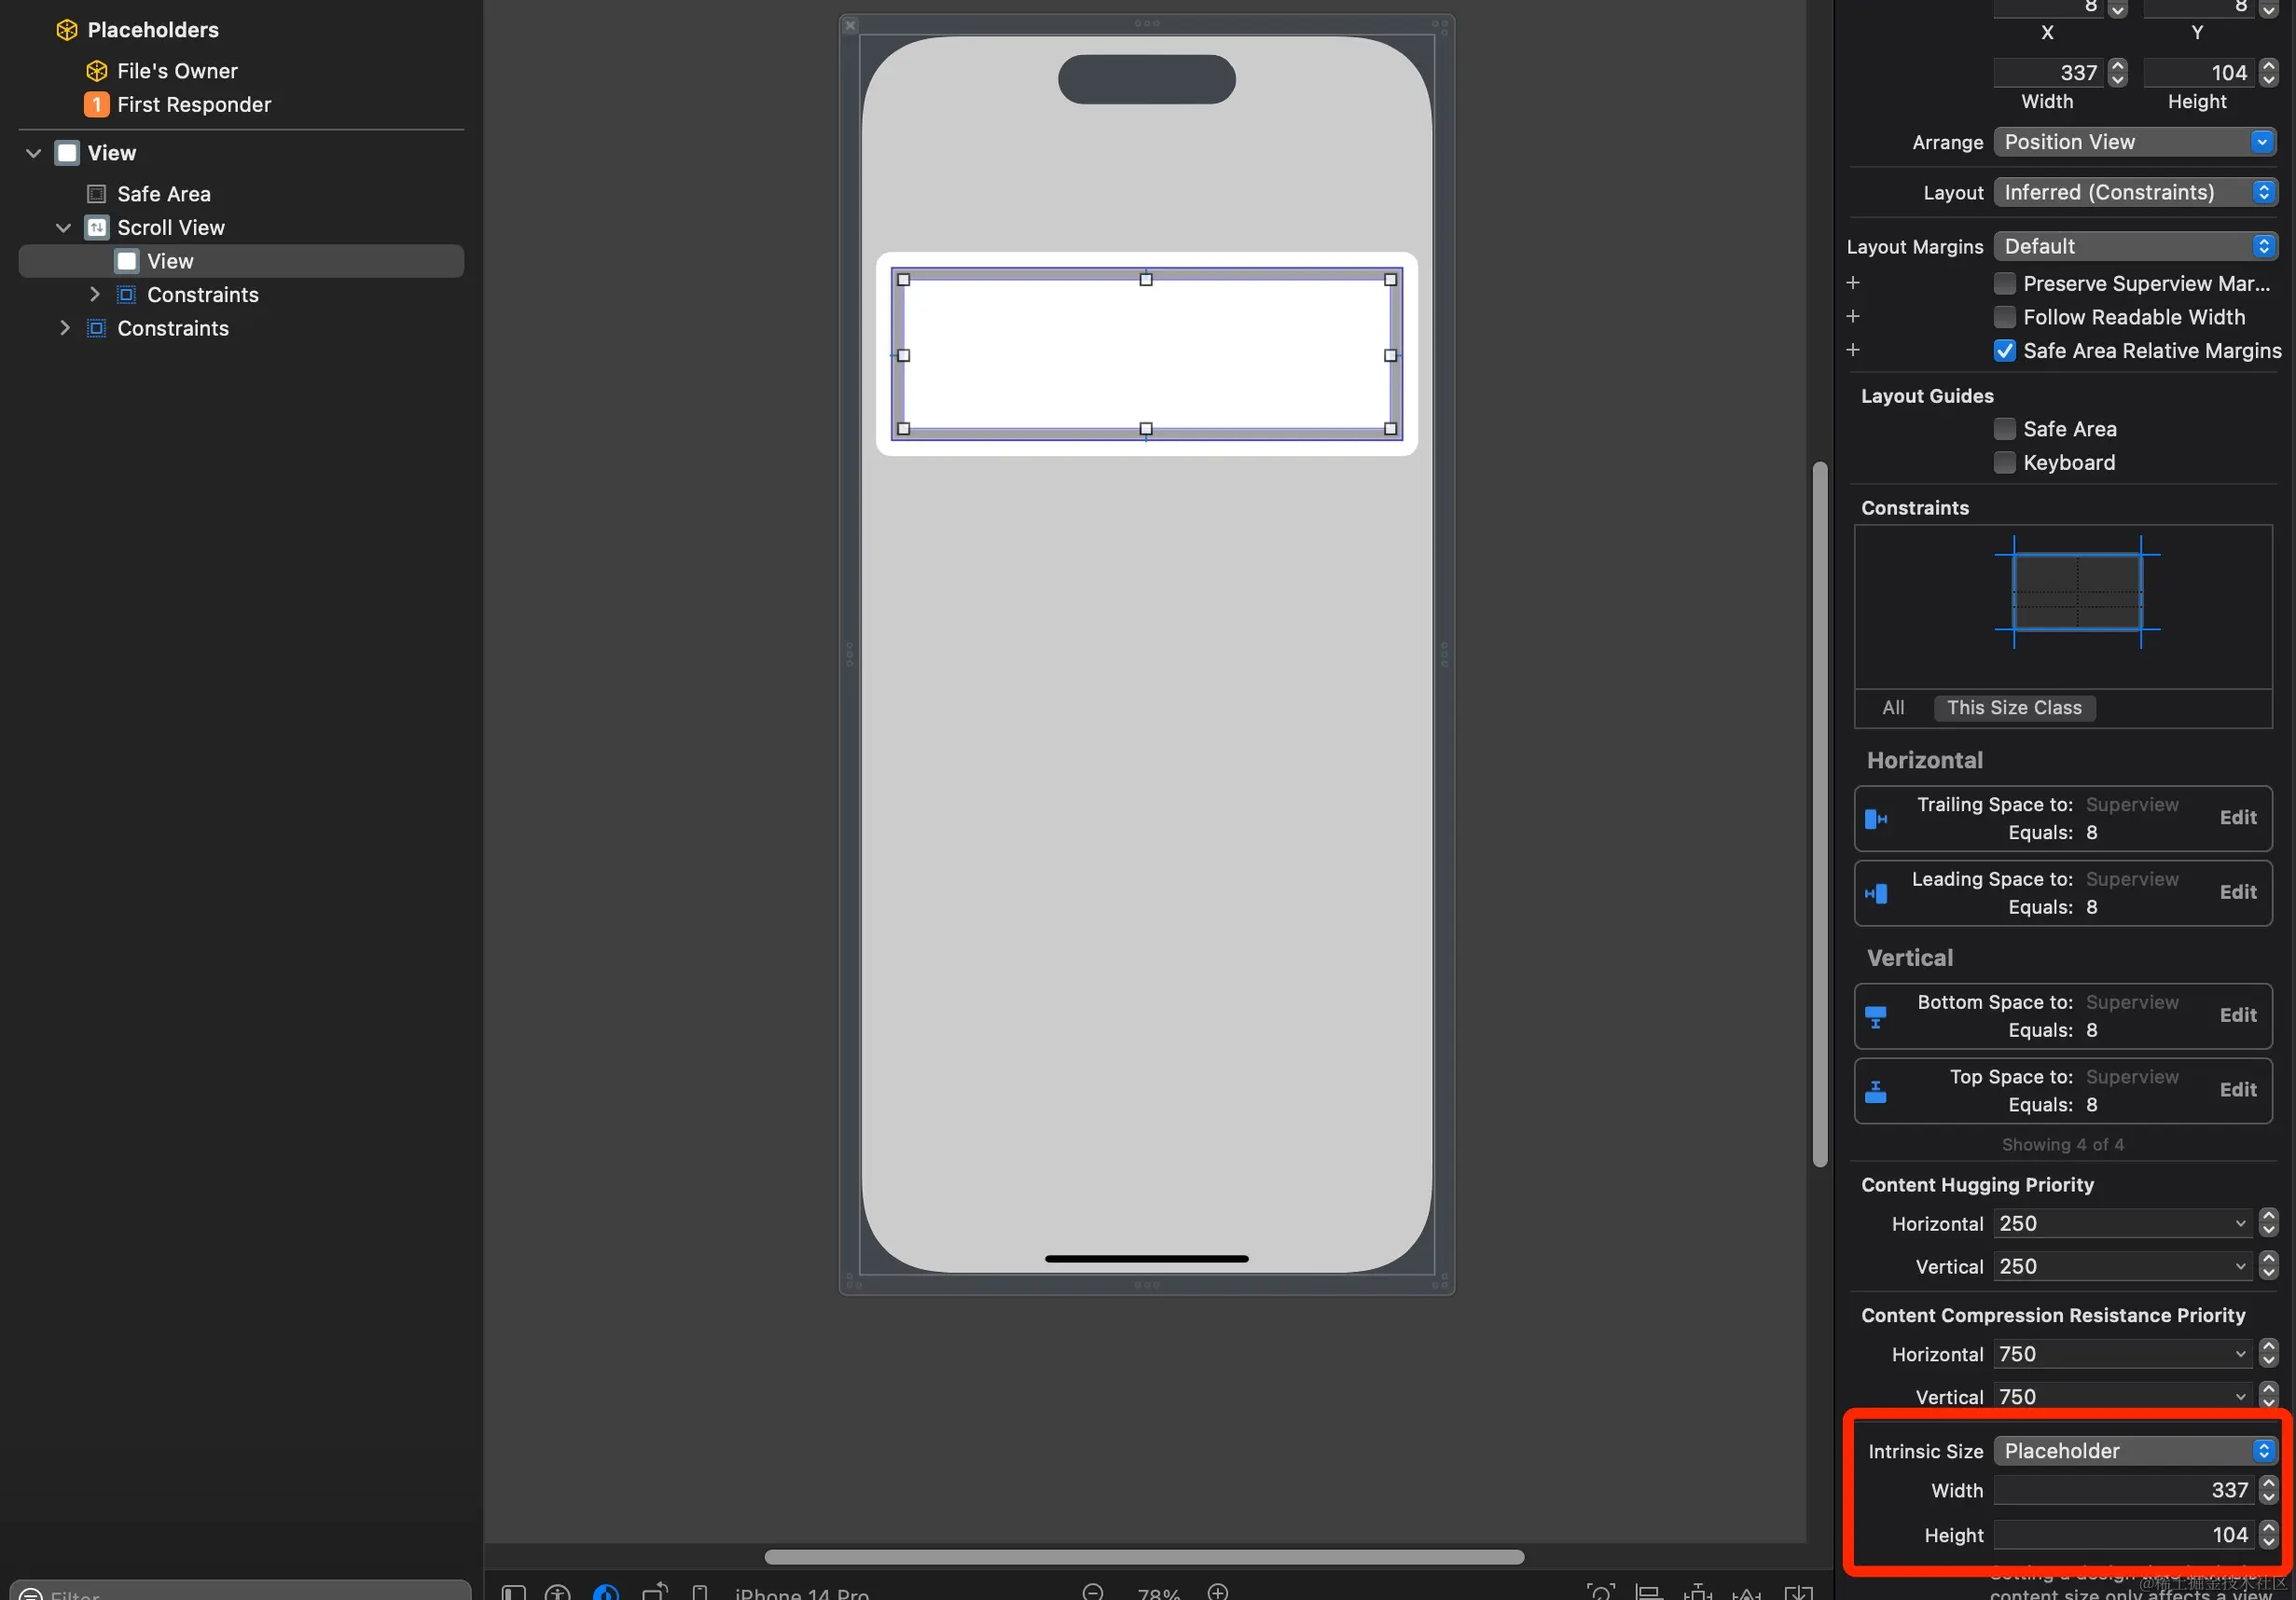2296x1600 pixels.
Task: Select Safe Area in the outline
Action: coord(163,194)
